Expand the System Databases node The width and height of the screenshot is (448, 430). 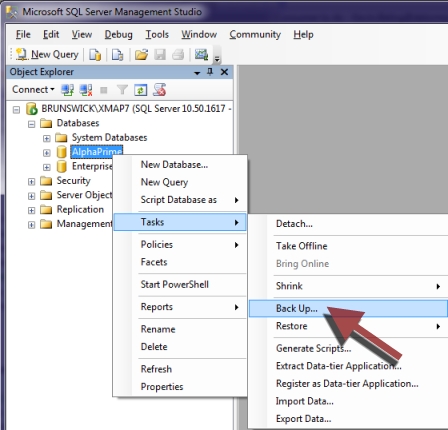pyautogui.click(x=47, y=138)
